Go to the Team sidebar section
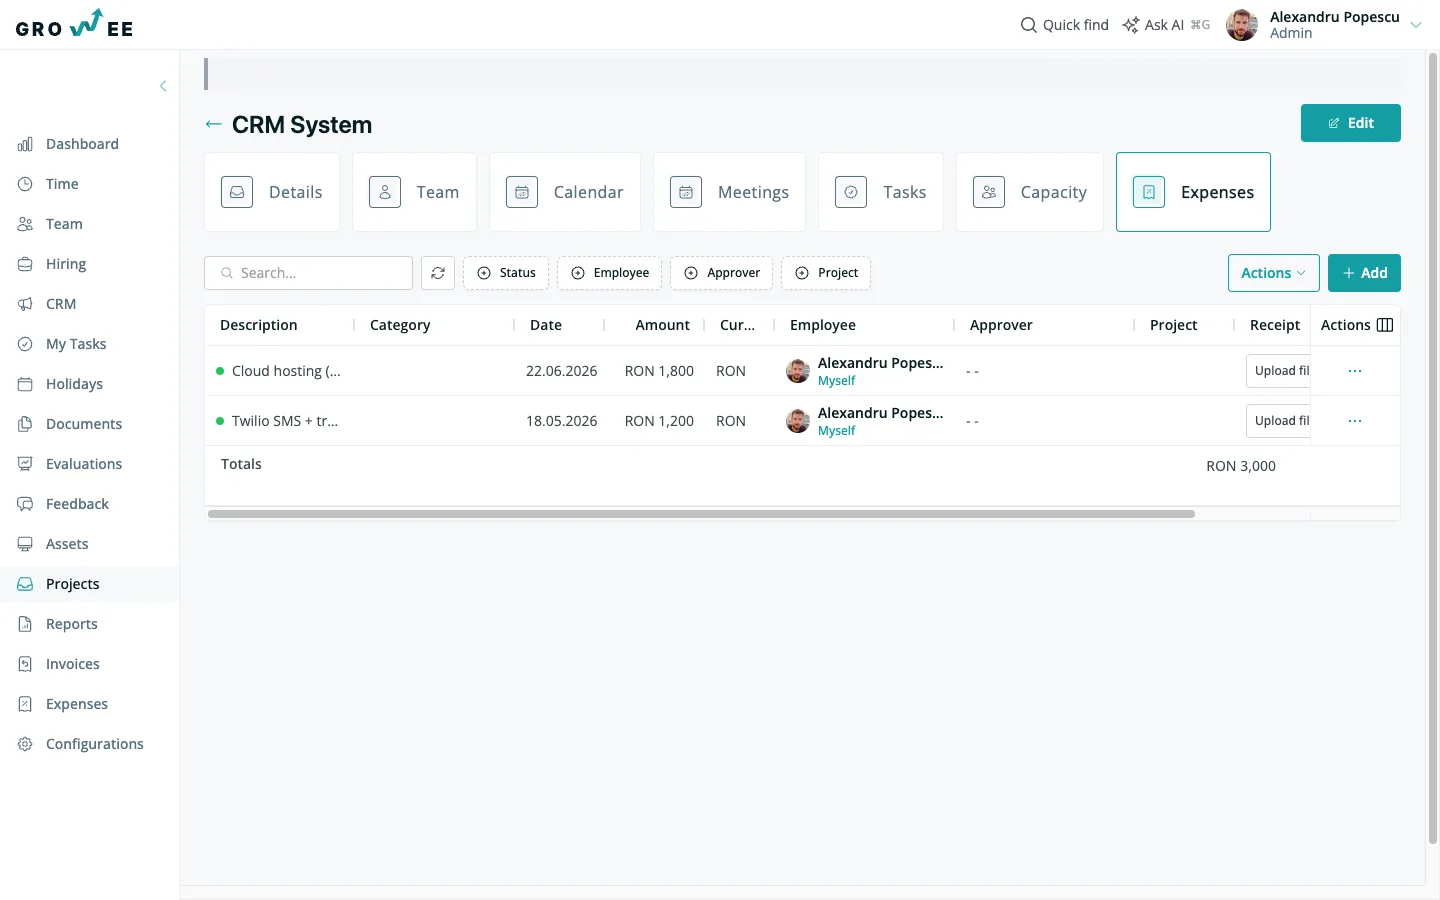This screenshot has width=1440, height=900. click(64, 224)
